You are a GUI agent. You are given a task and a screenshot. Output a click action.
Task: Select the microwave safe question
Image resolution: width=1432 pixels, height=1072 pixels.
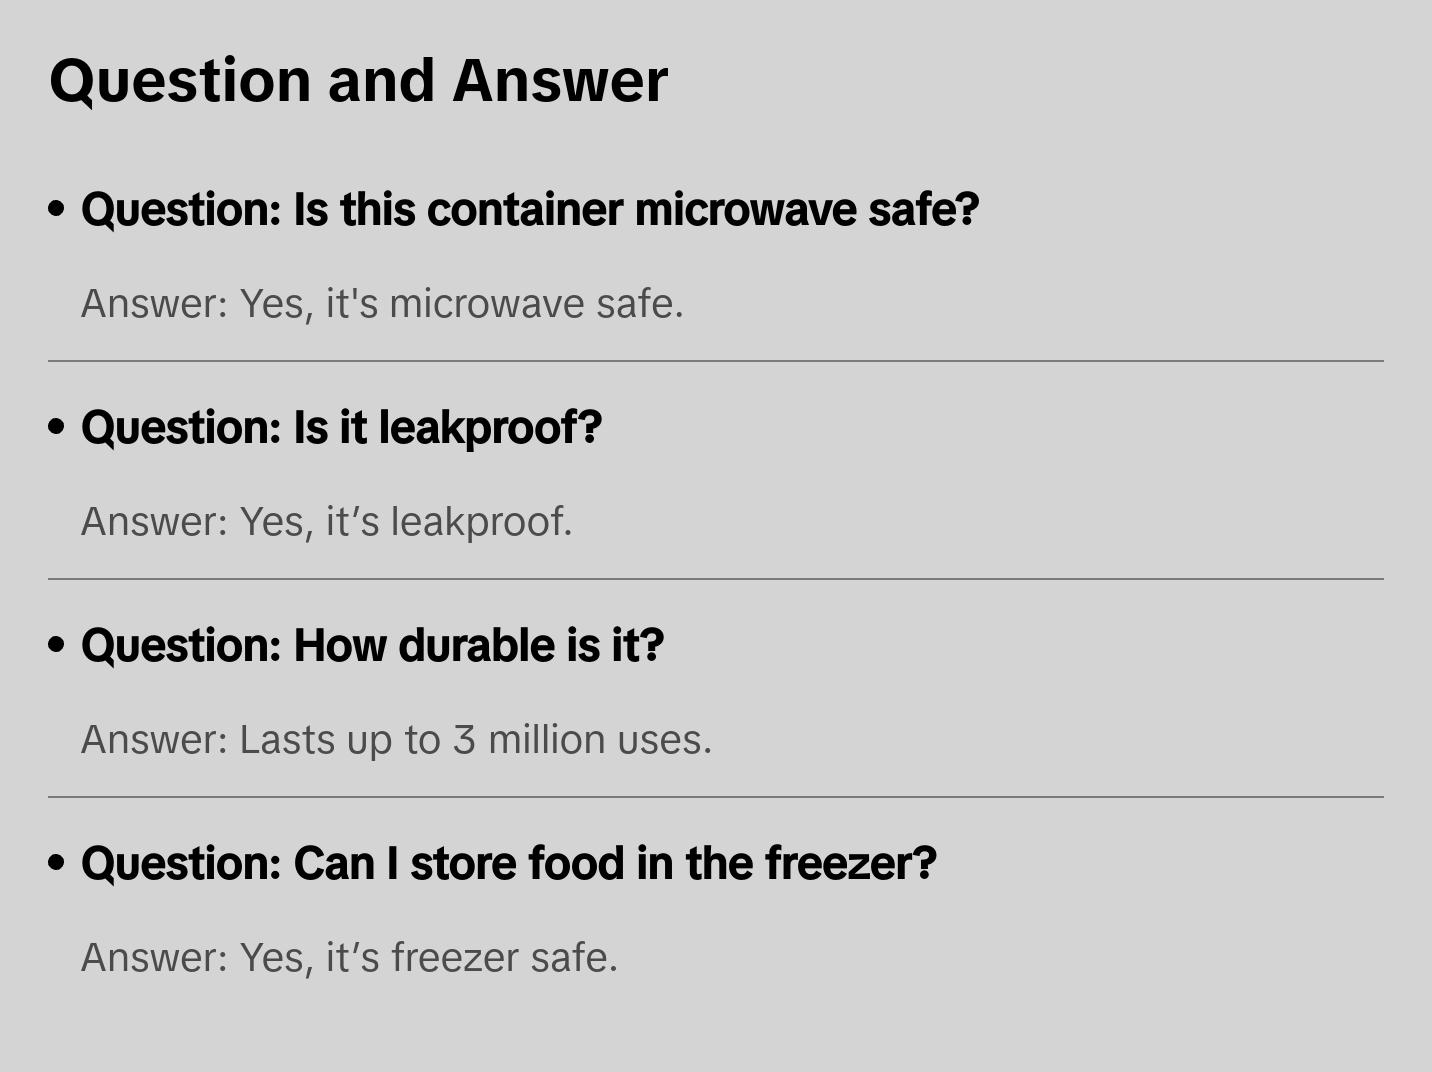click(x=530, y=210)
